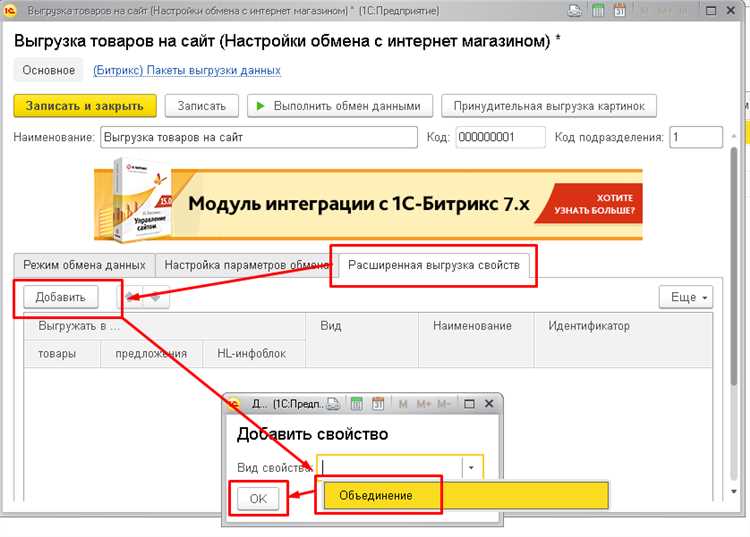Click the товары column header
The height and width of the screenshot is (537, 750).
[62, 354]
